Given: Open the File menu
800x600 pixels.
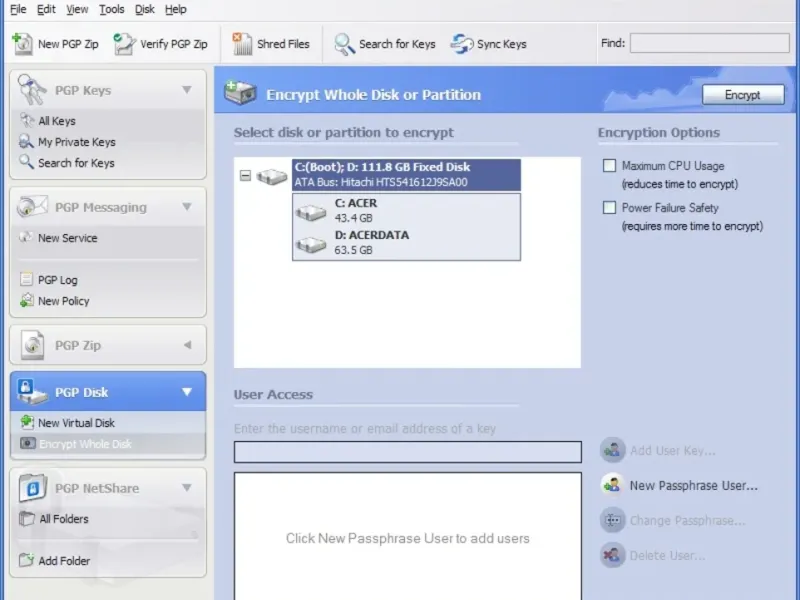Looking at the screenshot, I should (x=18, y=9).
